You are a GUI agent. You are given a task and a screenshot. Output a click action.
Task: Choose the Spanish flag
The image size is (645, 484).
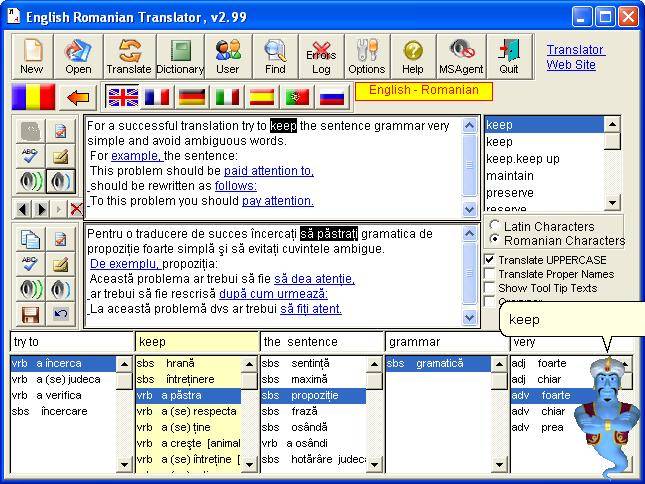pos(262,97)
